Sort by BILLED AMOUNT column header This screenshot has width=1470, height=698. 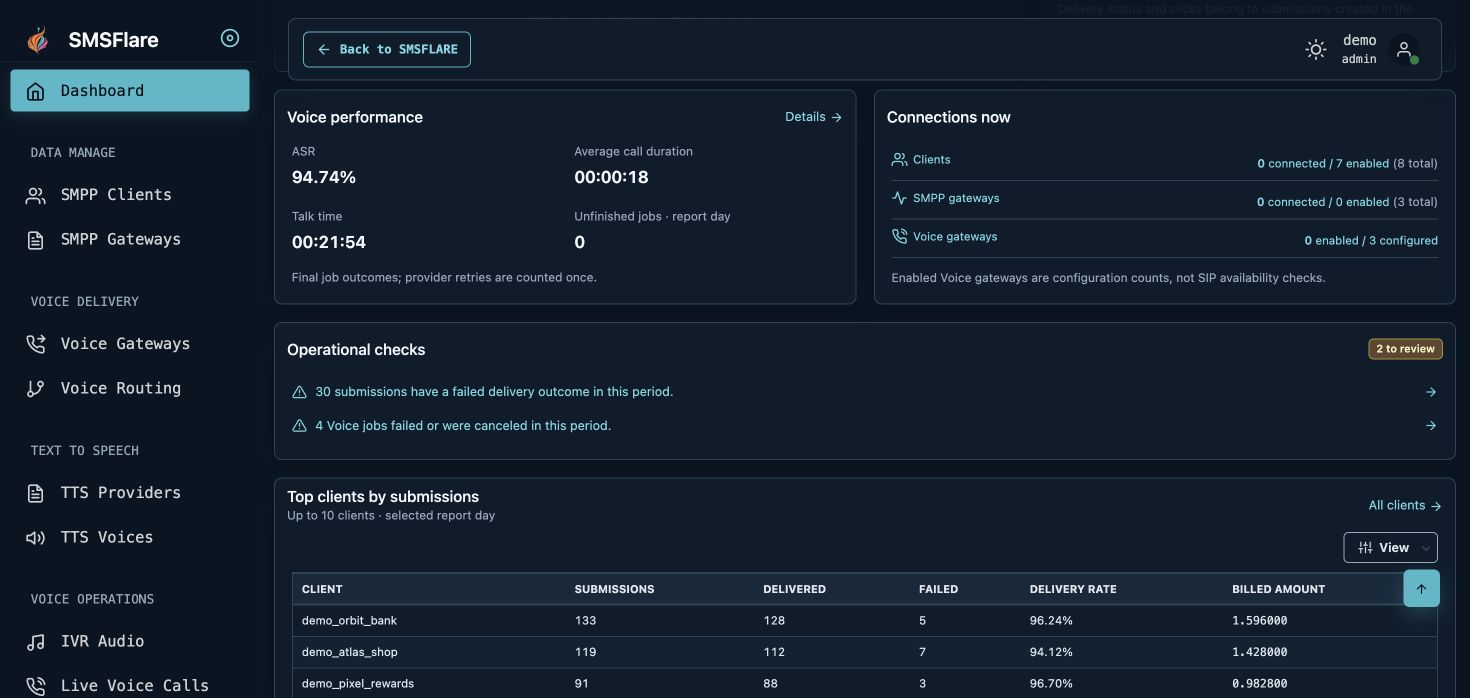(1278, 589)
